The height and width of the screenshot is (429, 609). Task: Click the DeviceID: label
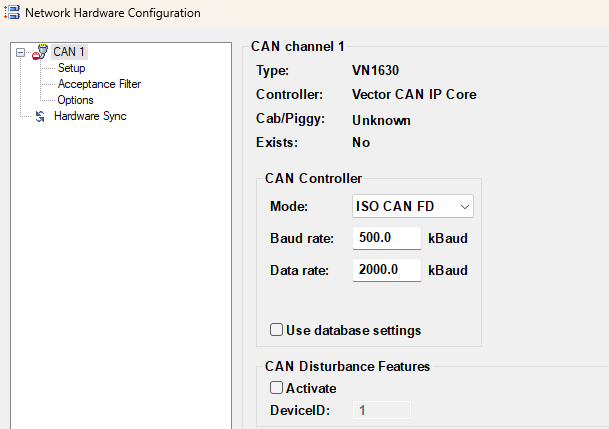(300, 410)
